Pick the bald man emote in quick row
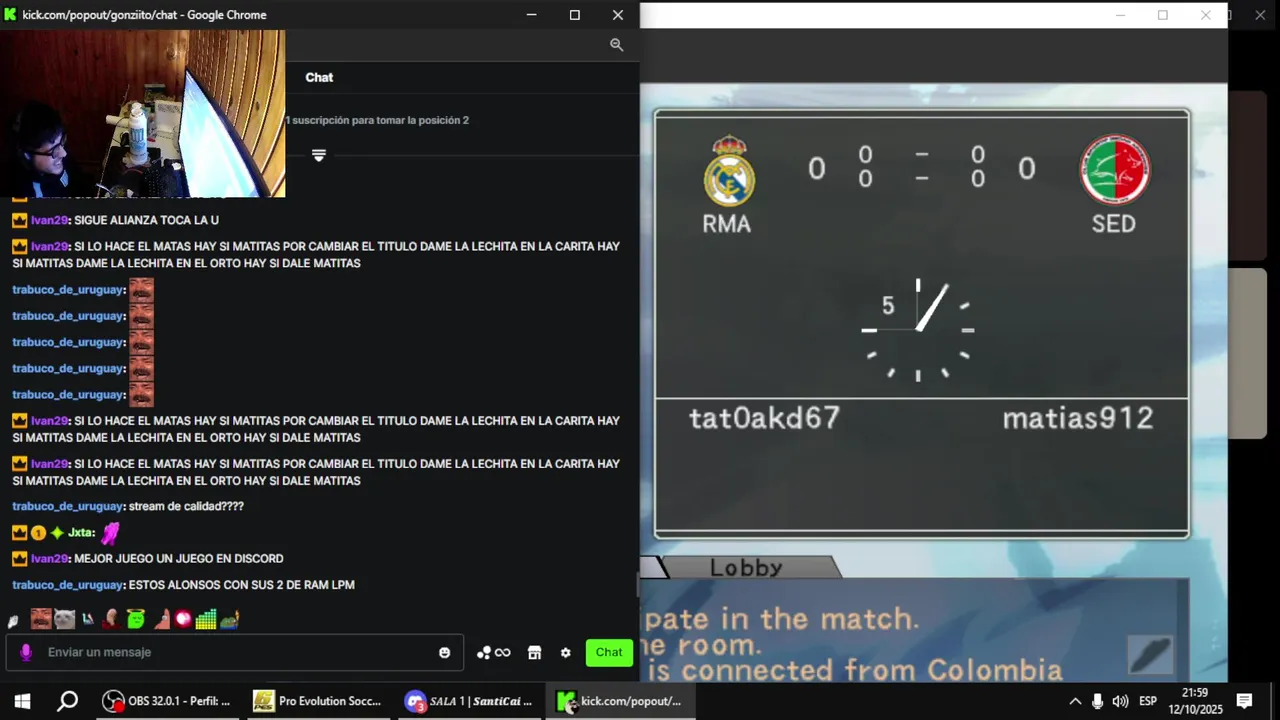The width and height of the screenshot is (1280, 720). [x=112, y=619]
